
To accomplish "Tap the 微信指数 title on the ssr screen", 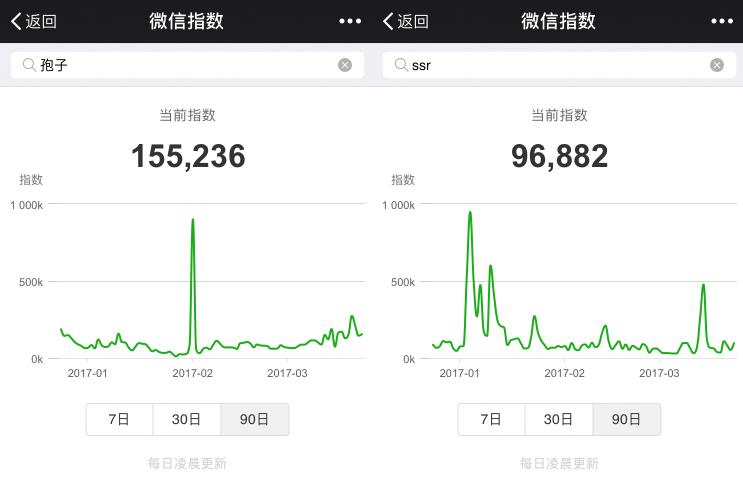I will (x=558, y=21).
